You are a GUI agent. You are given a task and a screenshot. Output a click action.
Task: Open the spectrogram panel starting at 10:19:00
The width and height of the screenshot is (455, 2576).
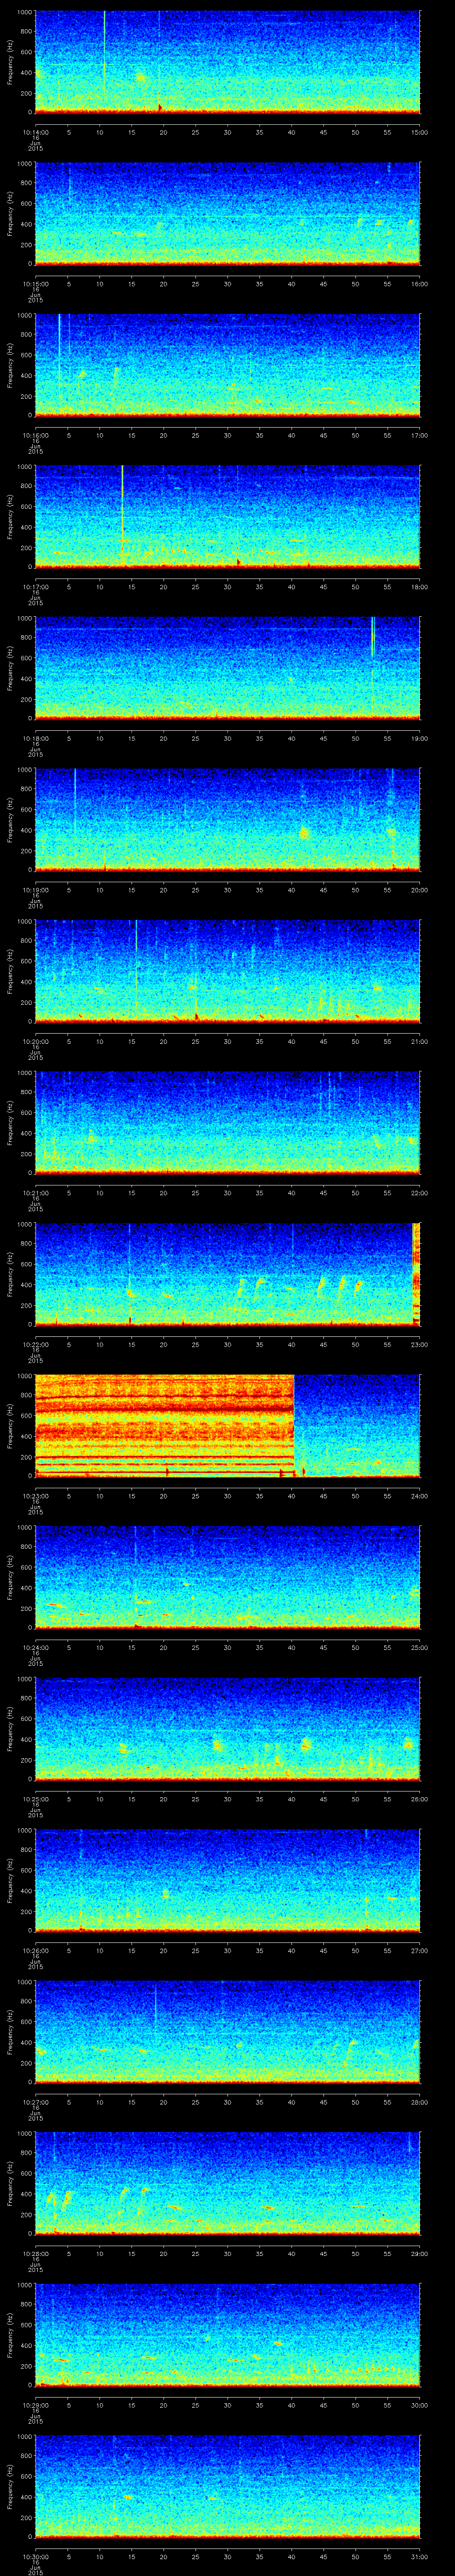[x=228, y=820]
